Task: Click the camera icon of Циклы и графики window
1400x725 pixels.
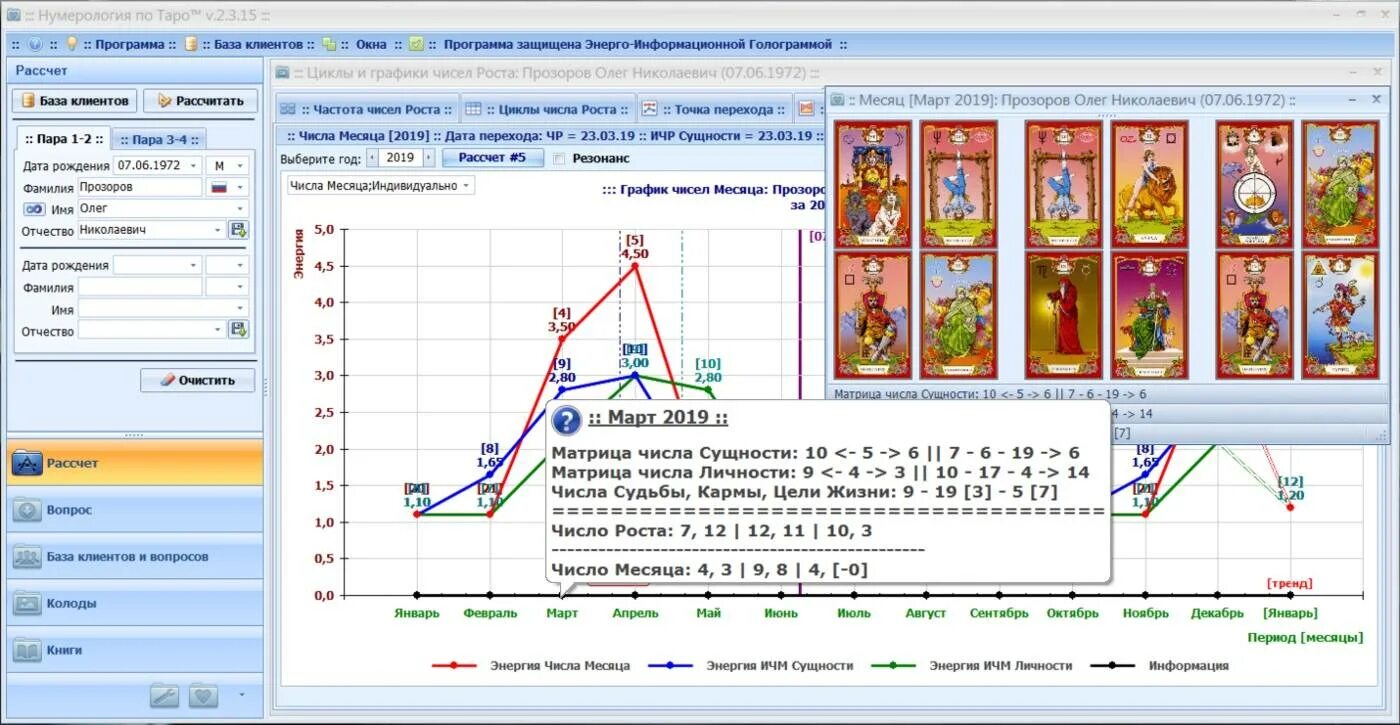Action: click(283, 73)
